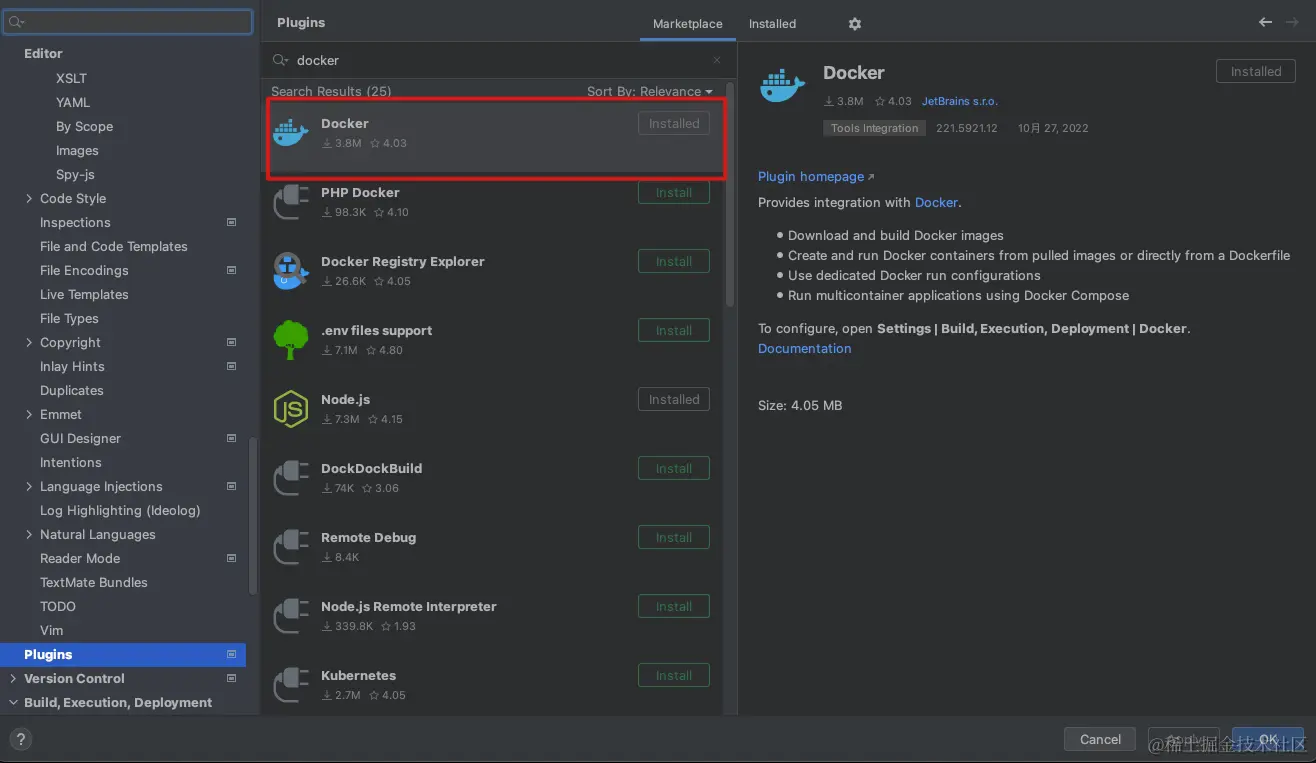Open the help question mark button
The height and width of the screenshot is (763, 1316).
(20, 740)
